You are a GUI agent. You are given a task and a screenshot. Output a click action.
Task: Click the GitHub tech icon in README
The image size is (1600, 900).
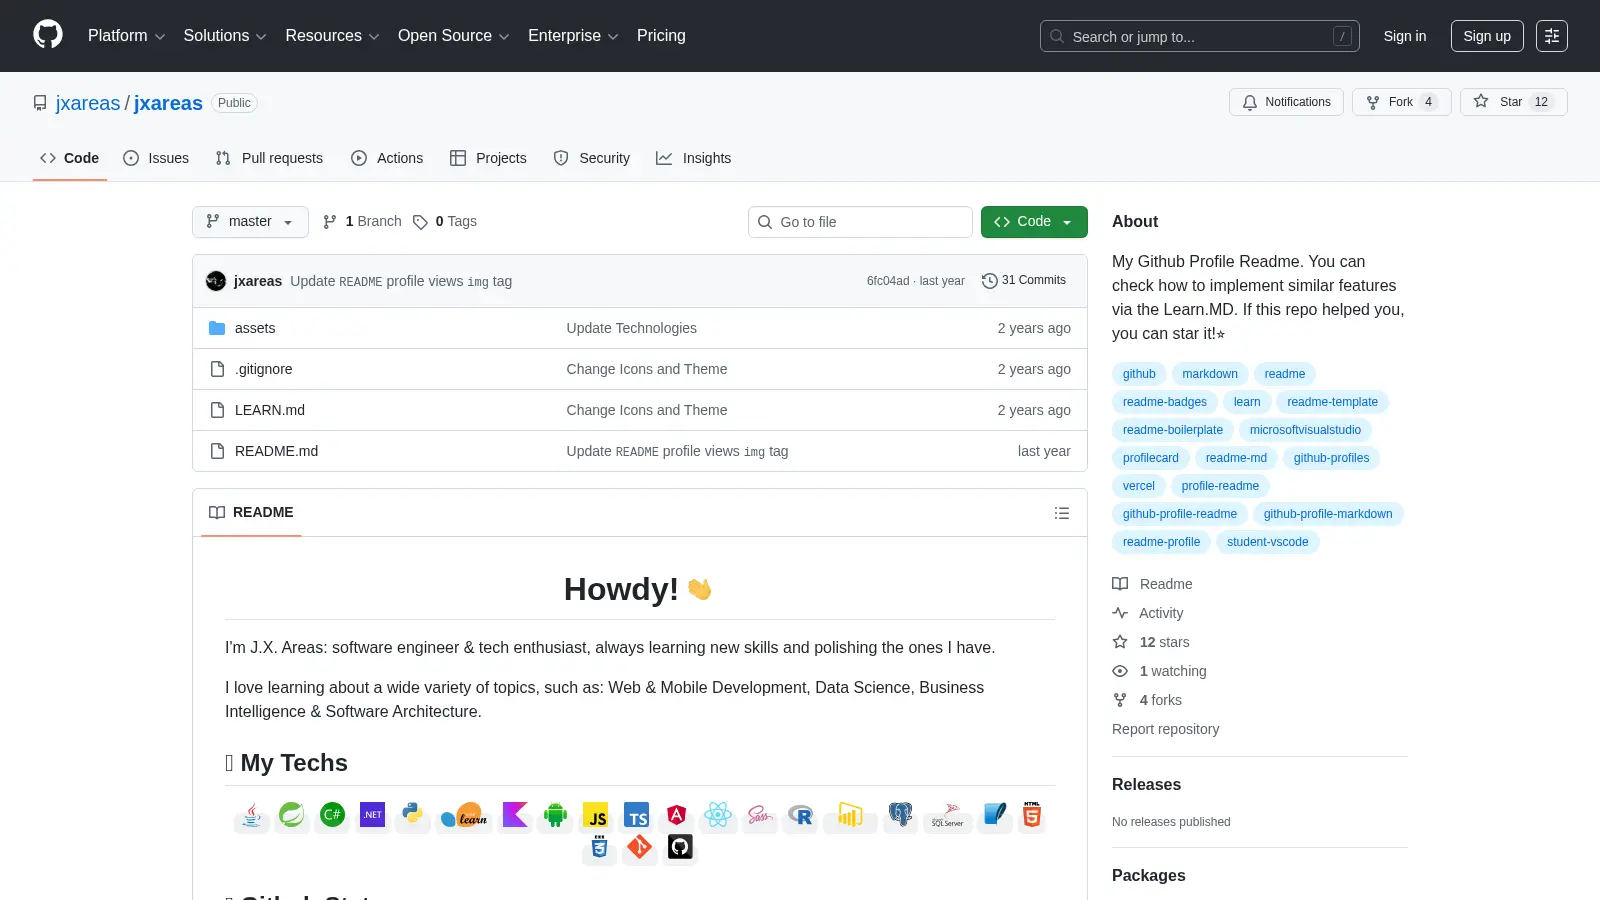680,848
